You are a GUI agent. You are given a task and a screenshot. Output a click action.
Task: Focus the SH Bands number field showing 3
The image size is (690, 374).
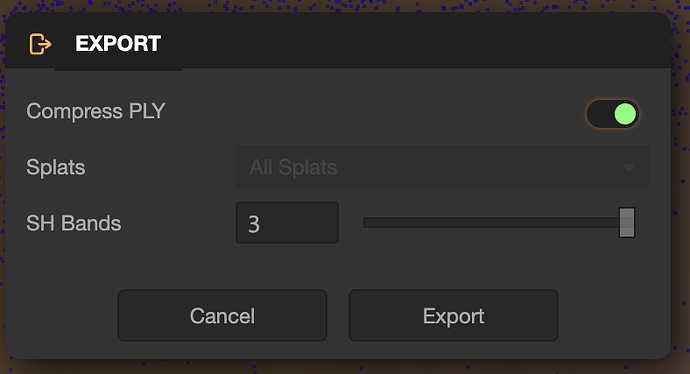(287, 223)
